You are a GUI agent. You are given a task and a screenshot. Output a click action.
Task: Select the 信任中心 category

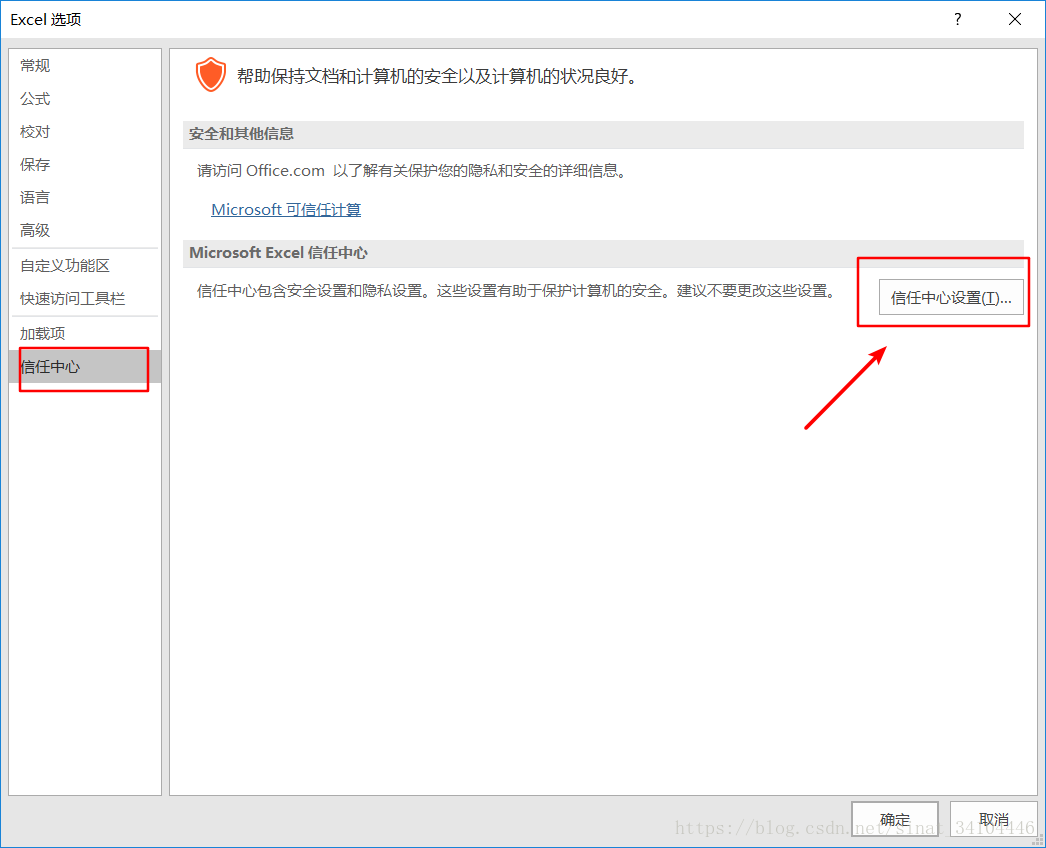tap(85, 366)
